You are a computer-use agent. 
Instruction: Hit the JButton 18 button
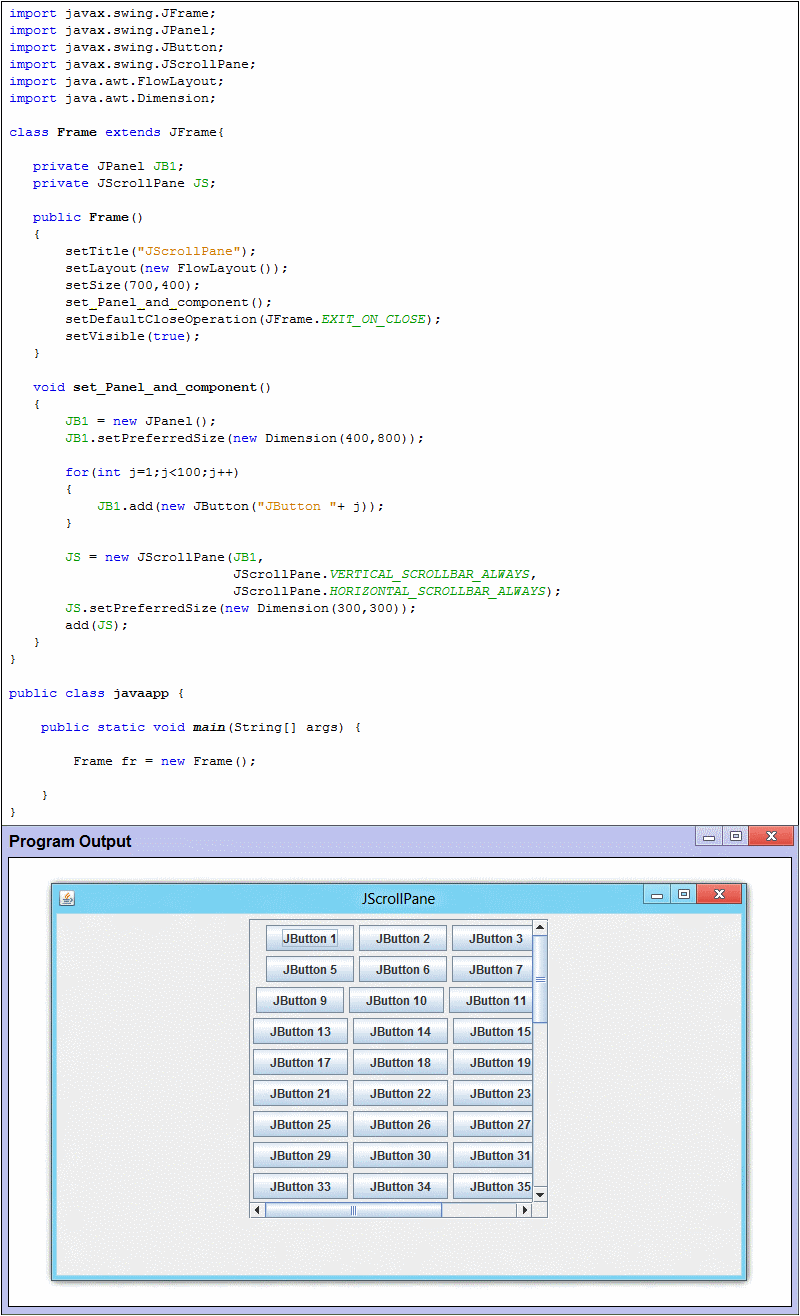[x=400, y=1063]
